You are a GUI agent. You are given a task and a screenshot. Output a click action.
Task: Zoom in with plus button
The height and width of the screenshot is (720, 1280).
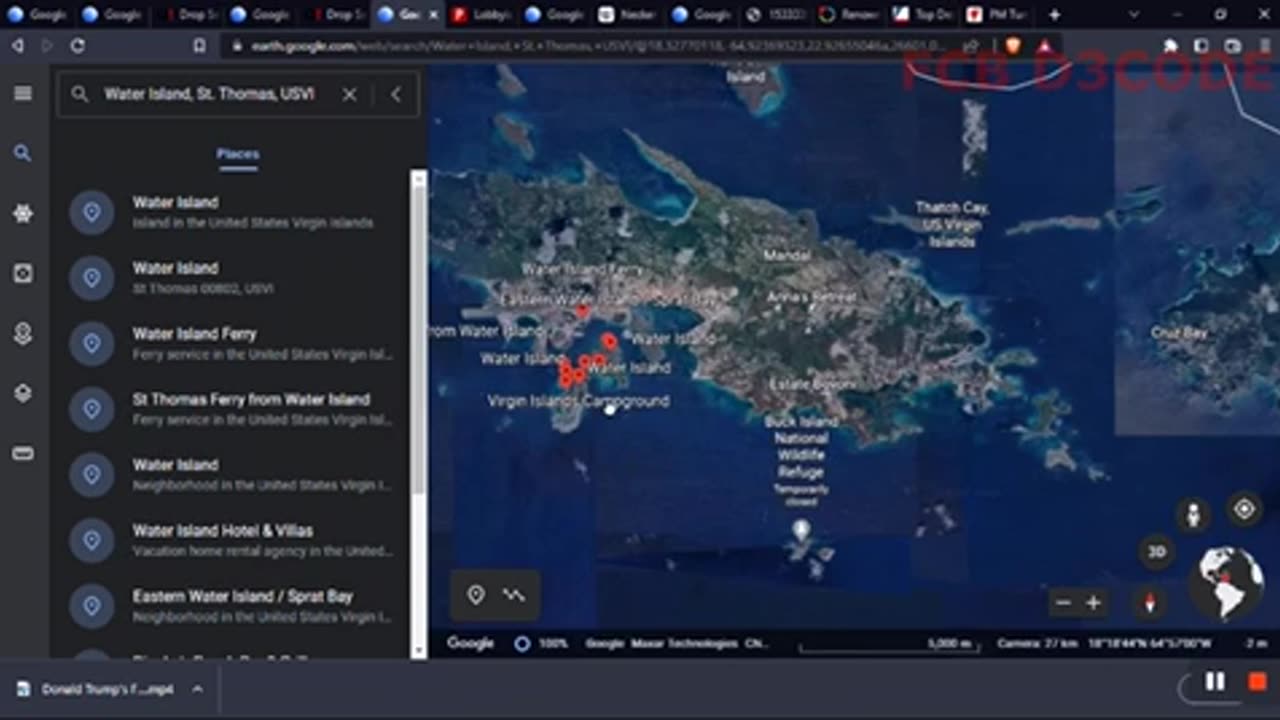[x=1093, y=603]
